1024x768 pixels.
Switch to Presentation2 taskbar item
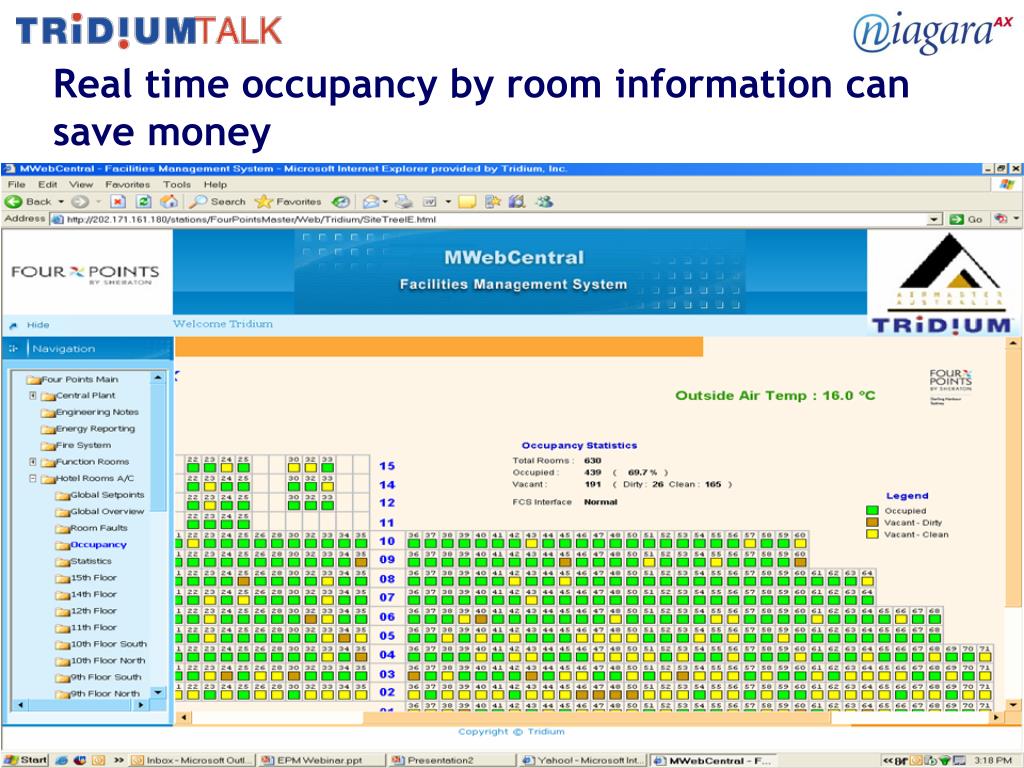pos(451,760)
